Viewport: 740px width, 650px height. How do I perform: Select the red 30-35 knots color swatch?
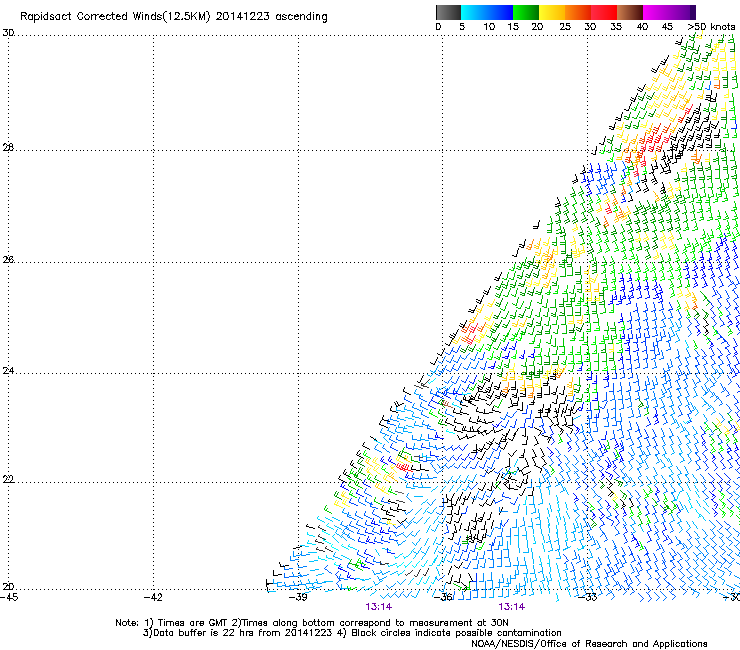(x=604, y=12)
